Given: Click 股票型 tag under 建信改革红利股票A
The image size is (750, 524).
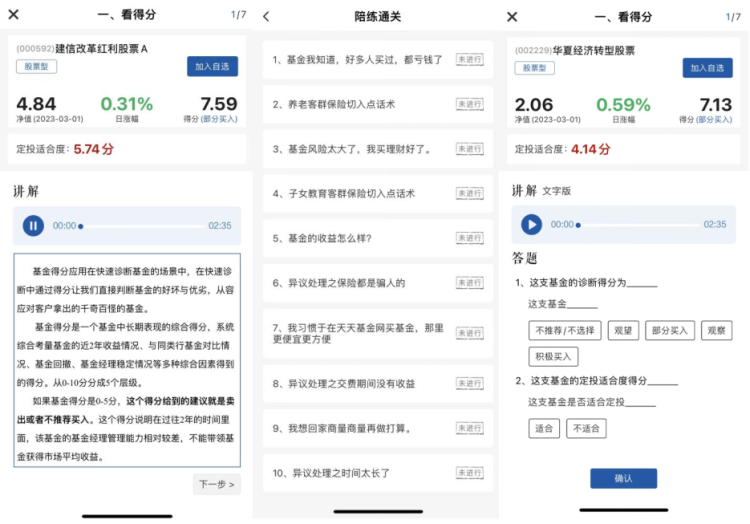Looking at the screenshot, I should 36,66.
